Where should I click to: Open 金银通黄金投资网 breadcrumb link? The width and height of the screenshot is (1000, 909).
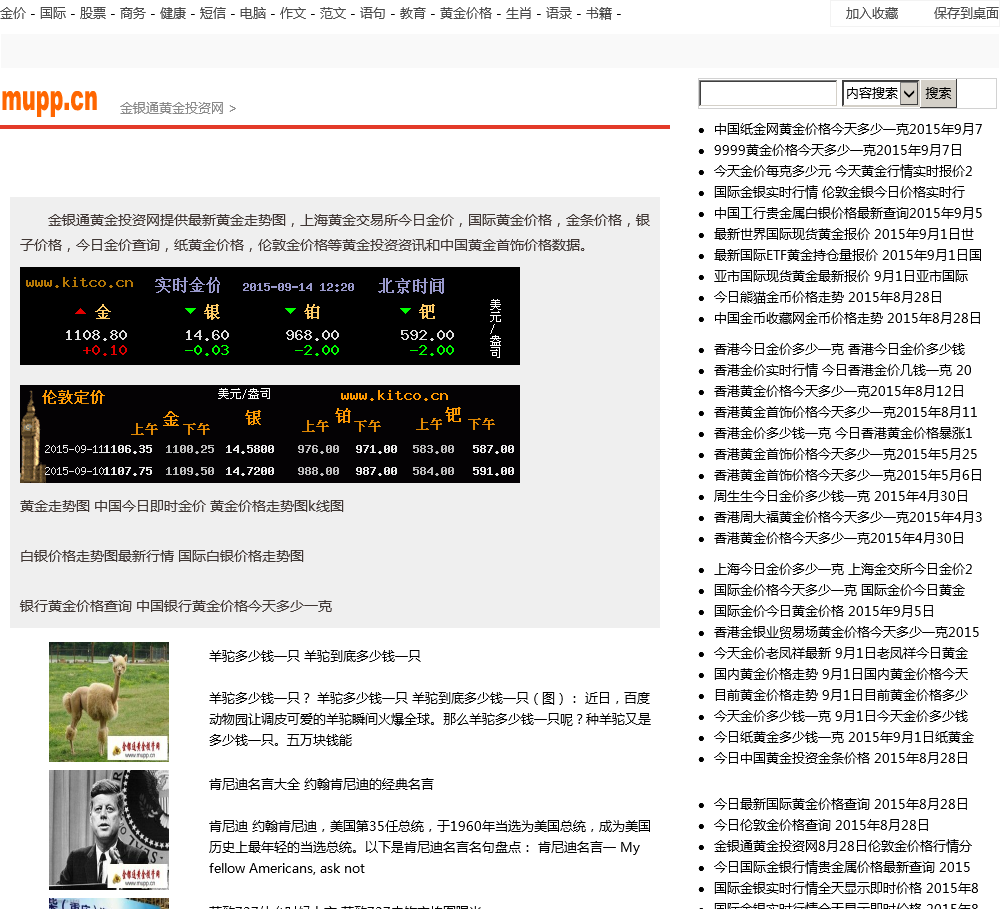point(172,108)
